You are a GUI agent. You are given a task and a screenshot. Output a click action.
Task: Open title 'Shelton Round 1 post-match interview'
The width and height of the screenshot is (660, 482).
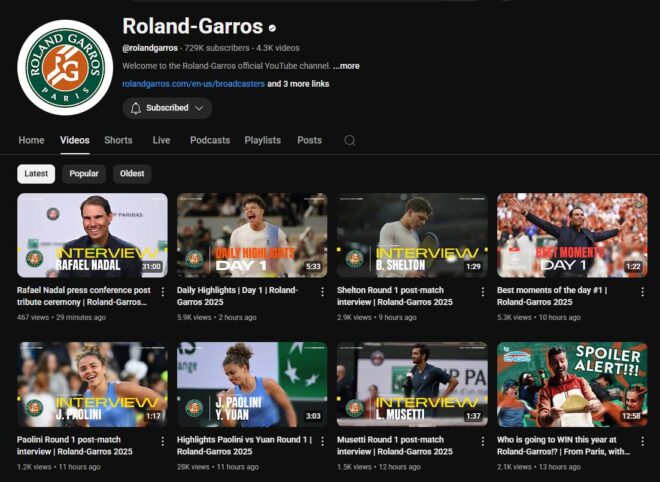(x=395, y=296)
